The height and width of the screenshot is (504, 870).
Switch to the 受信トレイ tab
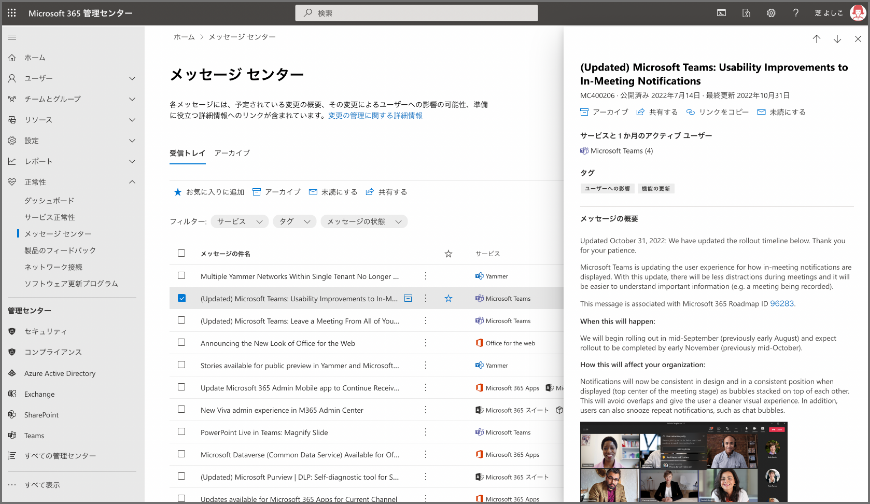188,153
